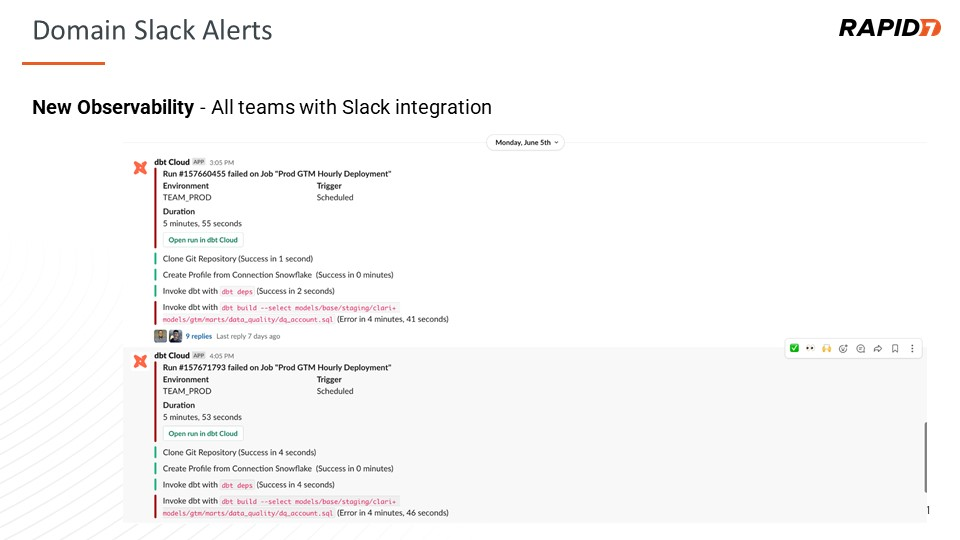960x540 pixels.
Task: Click 'New Observability' bold heading
Action: point(113,107)
